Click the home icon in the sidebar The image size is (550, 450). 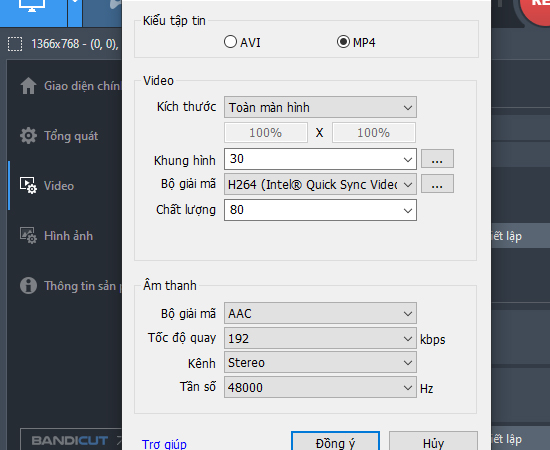pyautogui.click(x=28, y=86)
